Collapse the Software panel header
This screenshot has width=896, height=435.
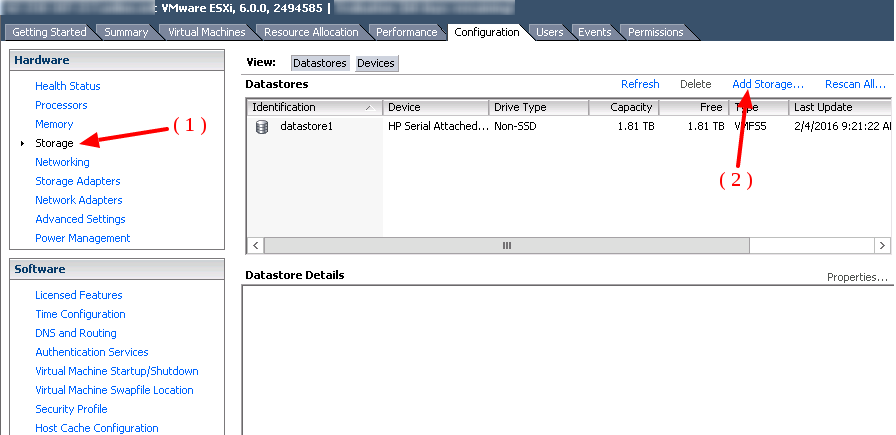coord(117,269)
